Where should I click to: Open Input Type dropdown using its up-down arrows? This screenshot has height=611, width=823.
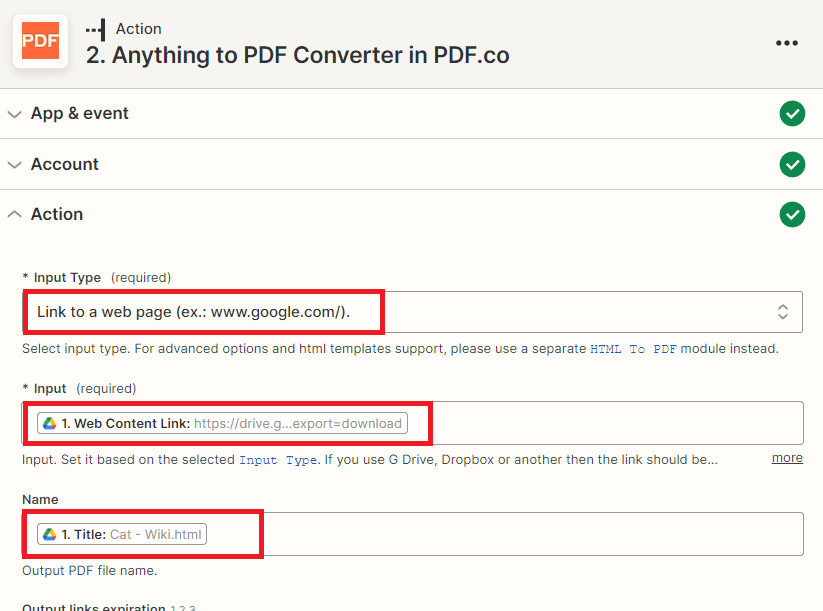[782, 312]
